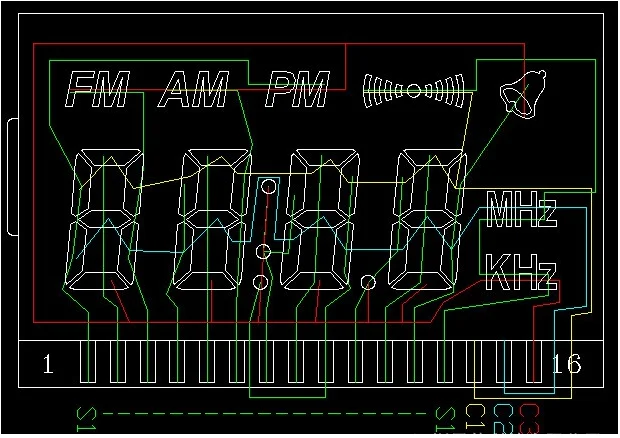620x438 pixels.
Task: Click the second seven-segment digit
Action: coord(212,219)
